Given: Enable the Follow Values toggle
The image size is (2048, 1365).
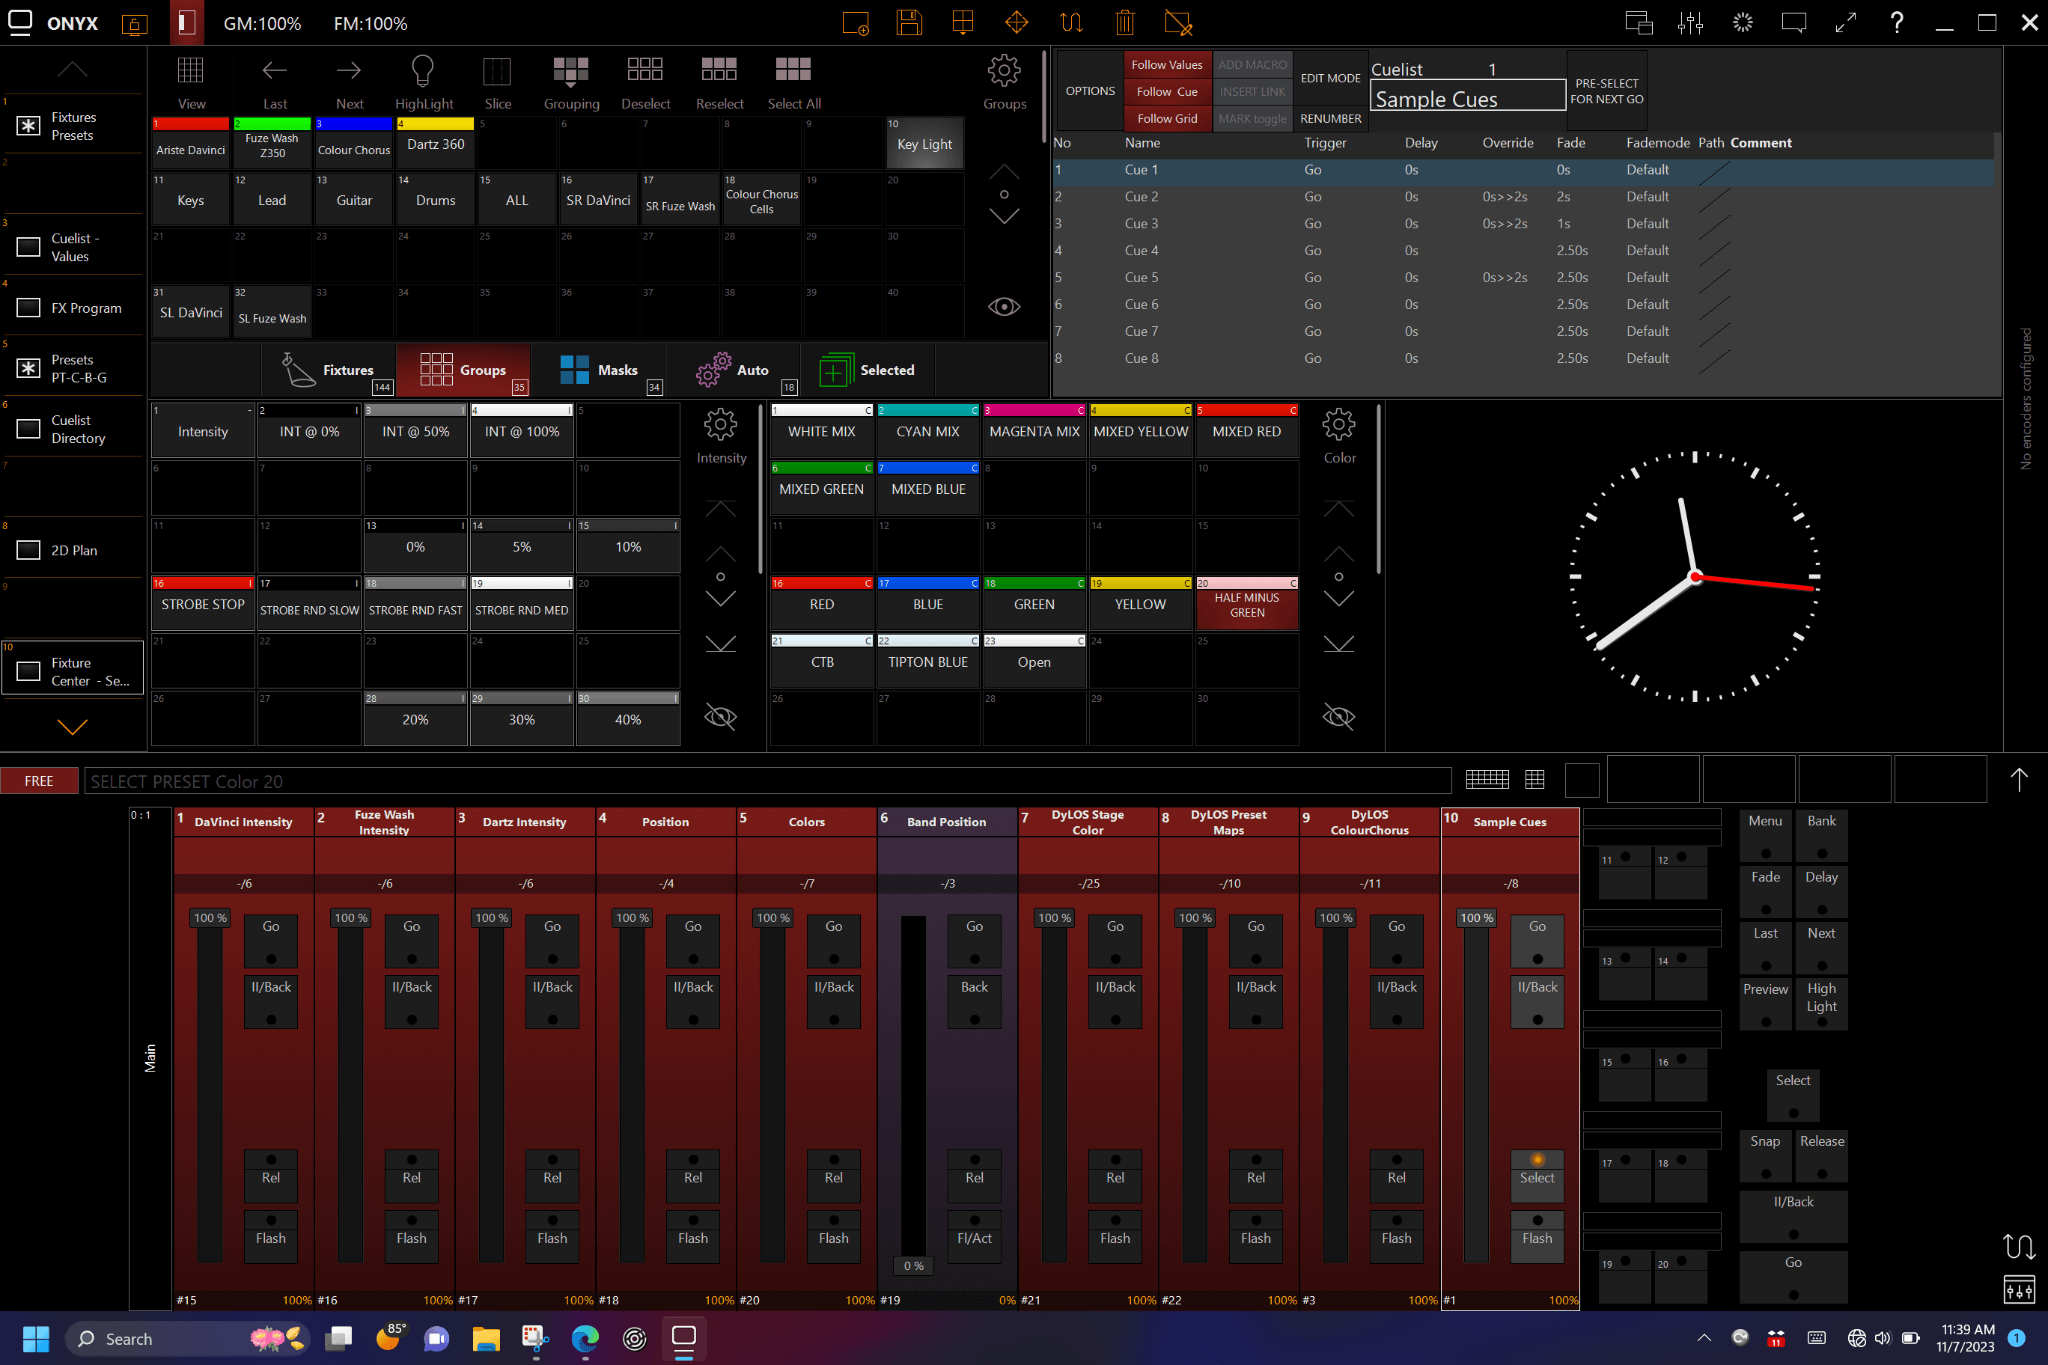Looking at the screenshot, I should [x=1166, y=64].
